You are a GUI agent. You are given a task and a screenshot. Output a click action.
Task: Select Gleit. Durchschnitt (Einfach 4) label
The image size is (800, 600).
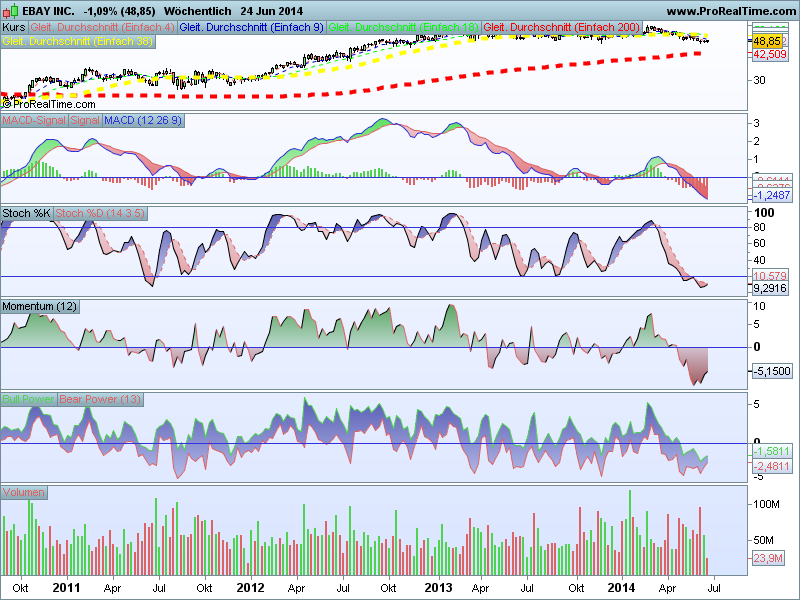(103, 28)
